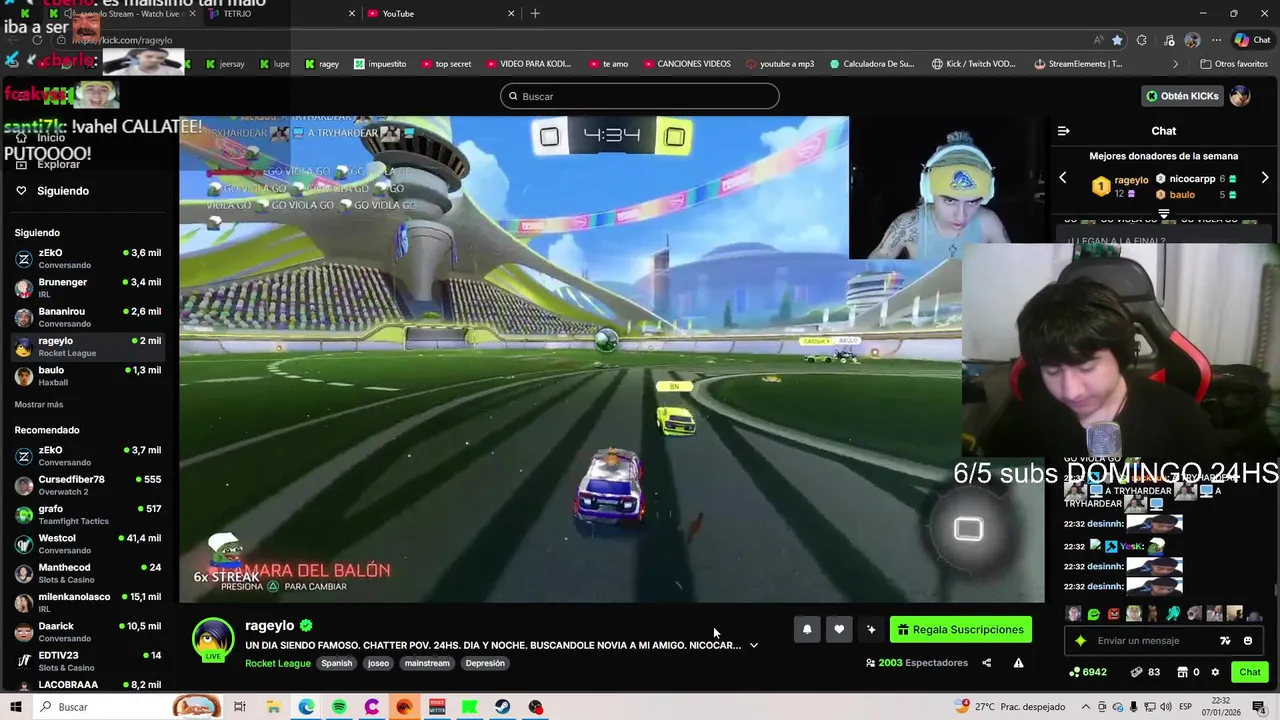This screenshot has height=720, width=1280.
Task: Open Bananirou channel in sidebar
Action: tap(89, 317)
